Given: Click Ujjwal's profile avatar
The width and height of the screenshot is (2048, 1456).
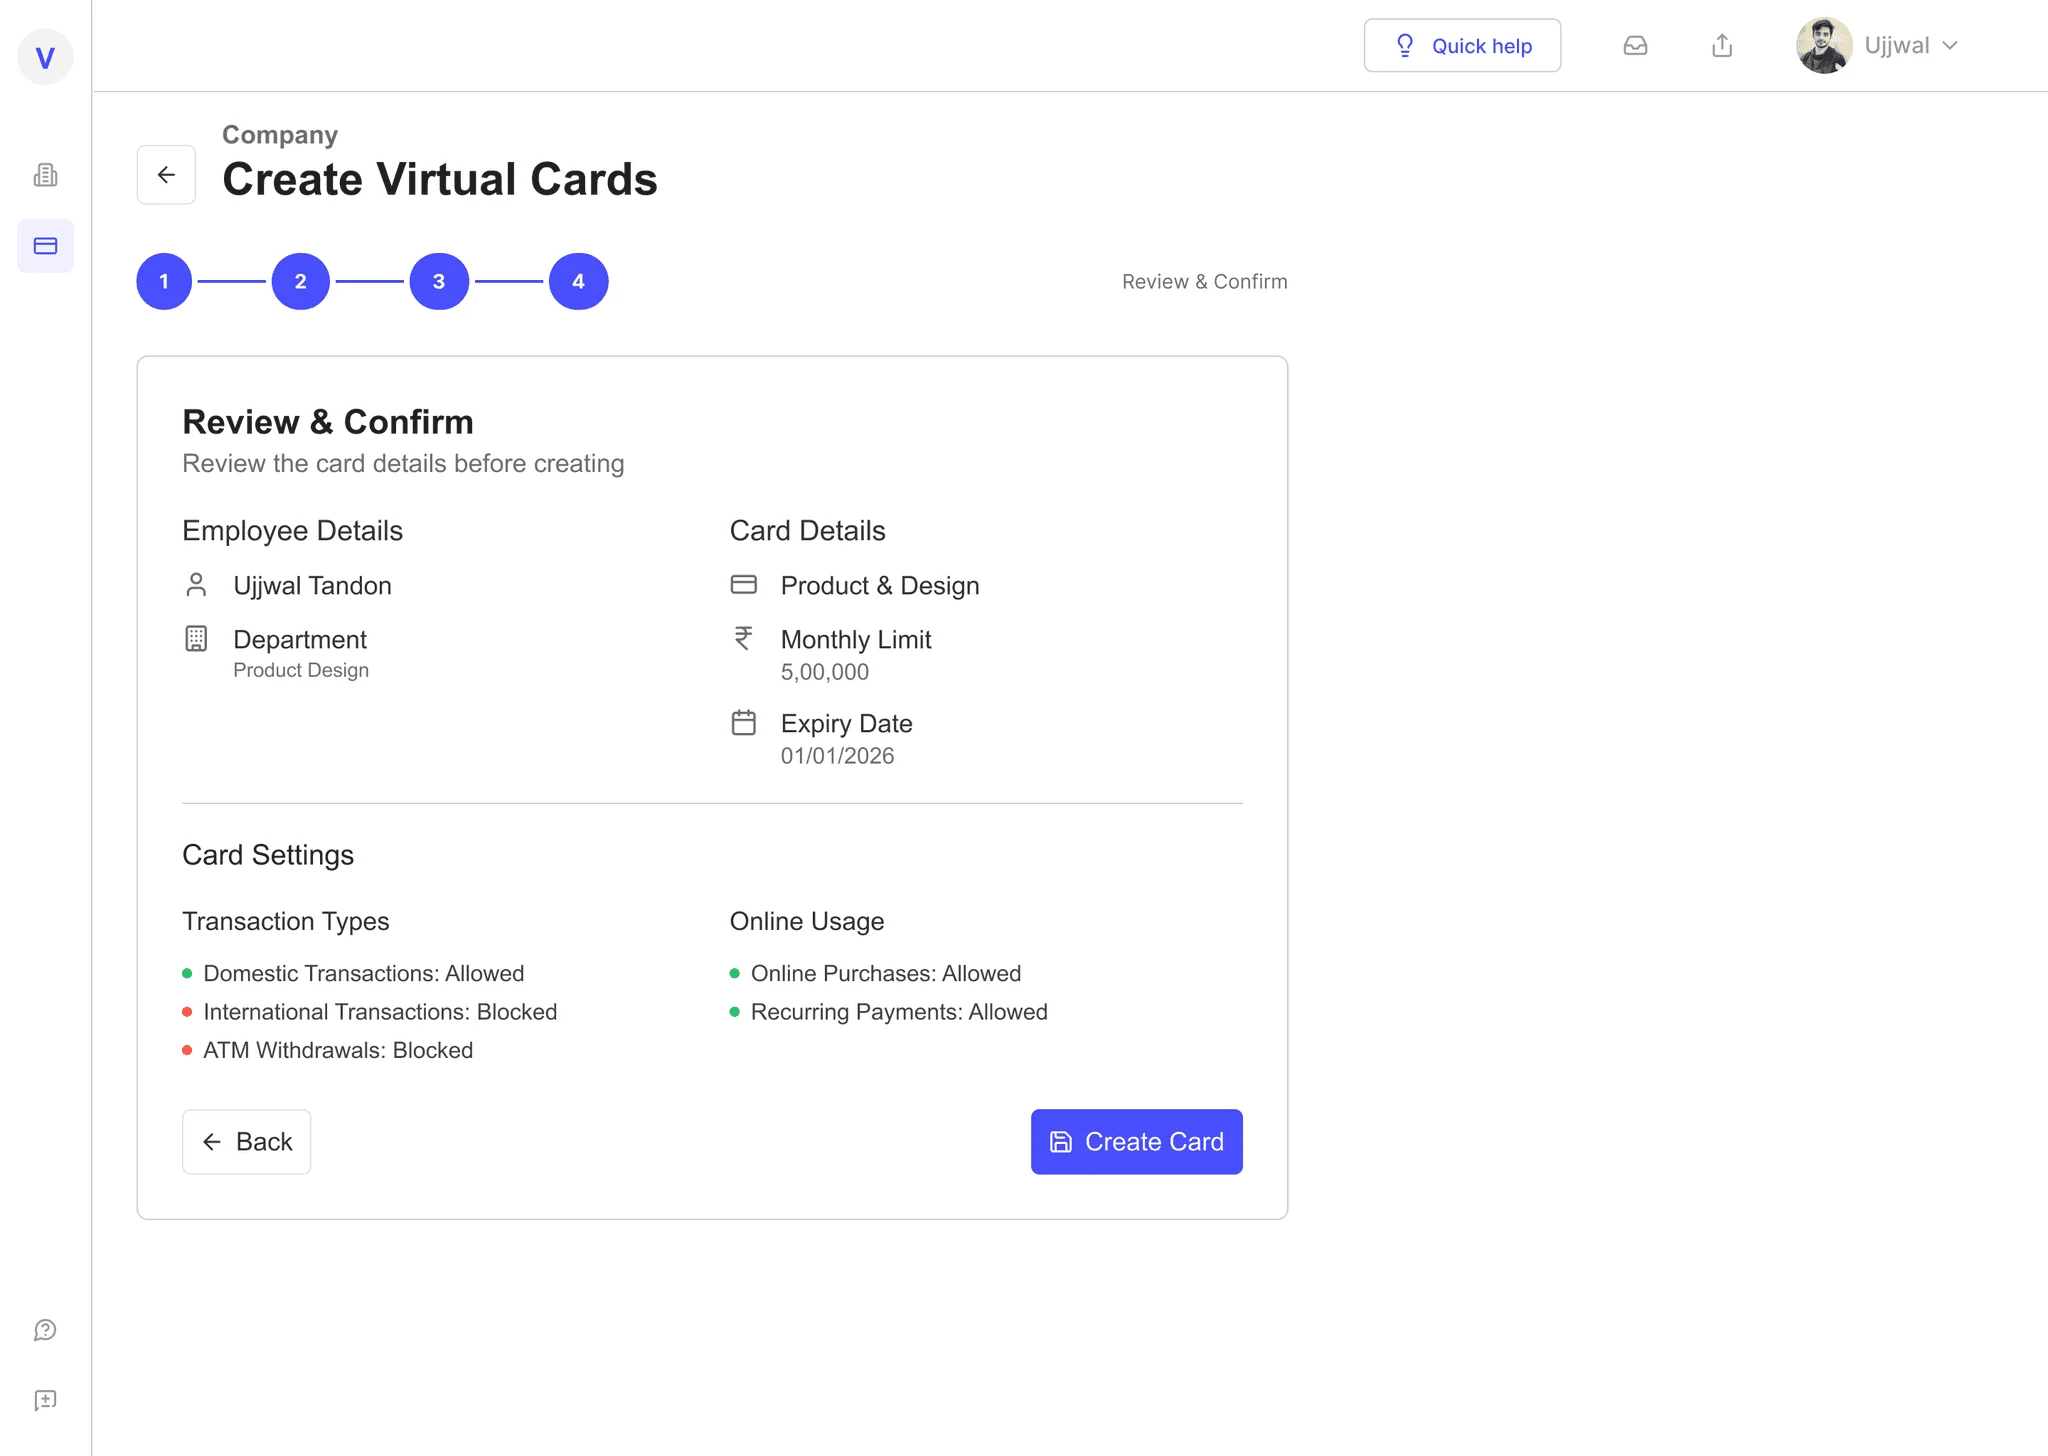Looking at the screenshot, I should [1824, 46].
